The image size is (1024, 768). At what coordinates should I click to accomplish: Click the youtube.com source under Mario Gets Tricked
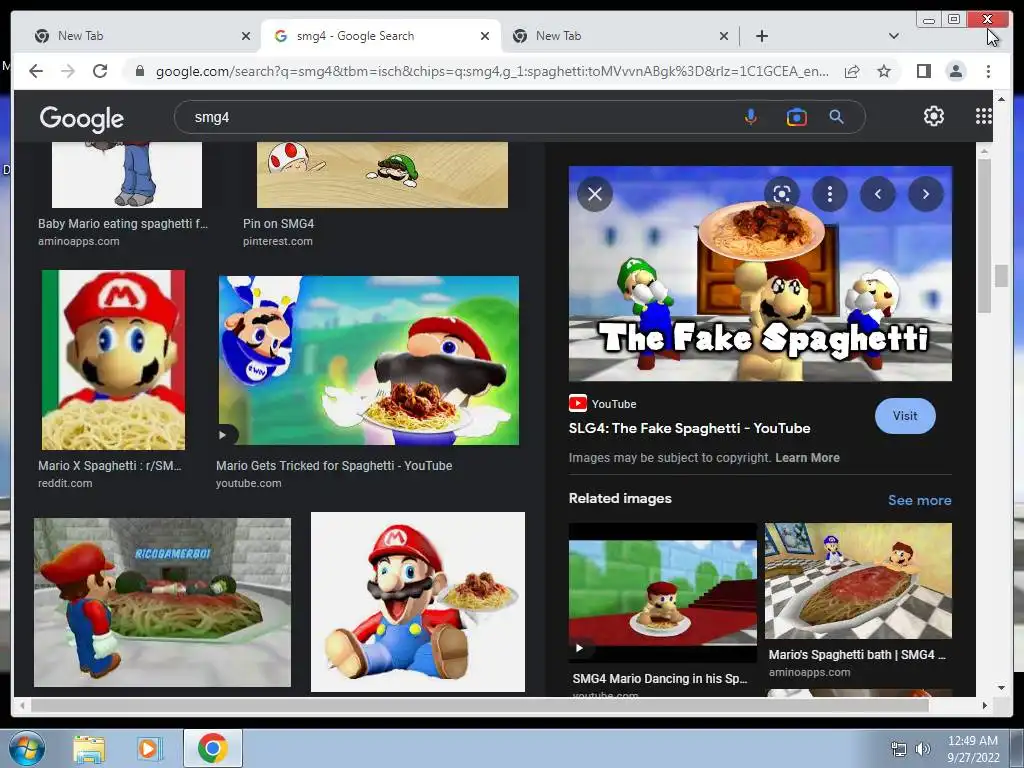tap(248, 483)
